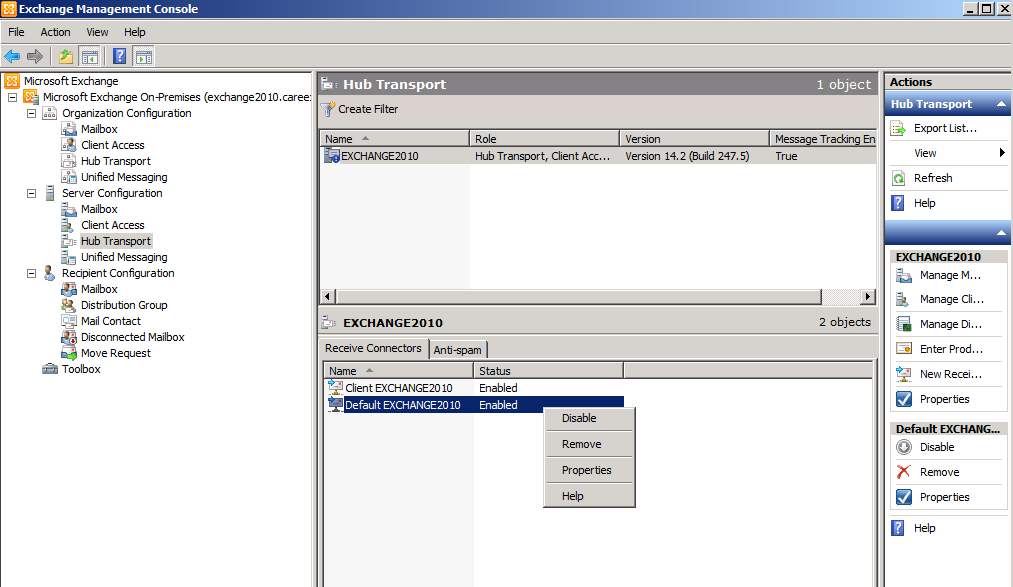Viewport: 1013px width, 587px height.
Task: Click the Client EXCHANGE2010 connector icon
Action: coord(335,387)
